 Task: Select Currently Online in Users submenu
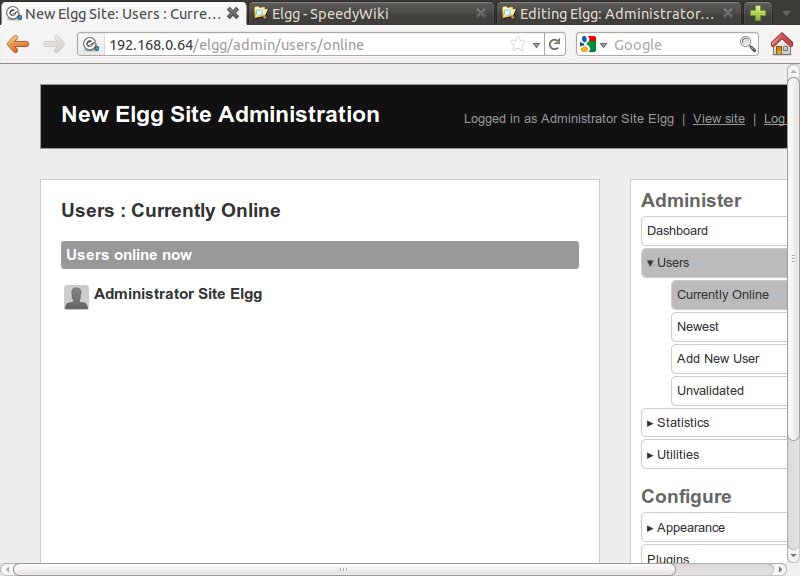(729, 295)
